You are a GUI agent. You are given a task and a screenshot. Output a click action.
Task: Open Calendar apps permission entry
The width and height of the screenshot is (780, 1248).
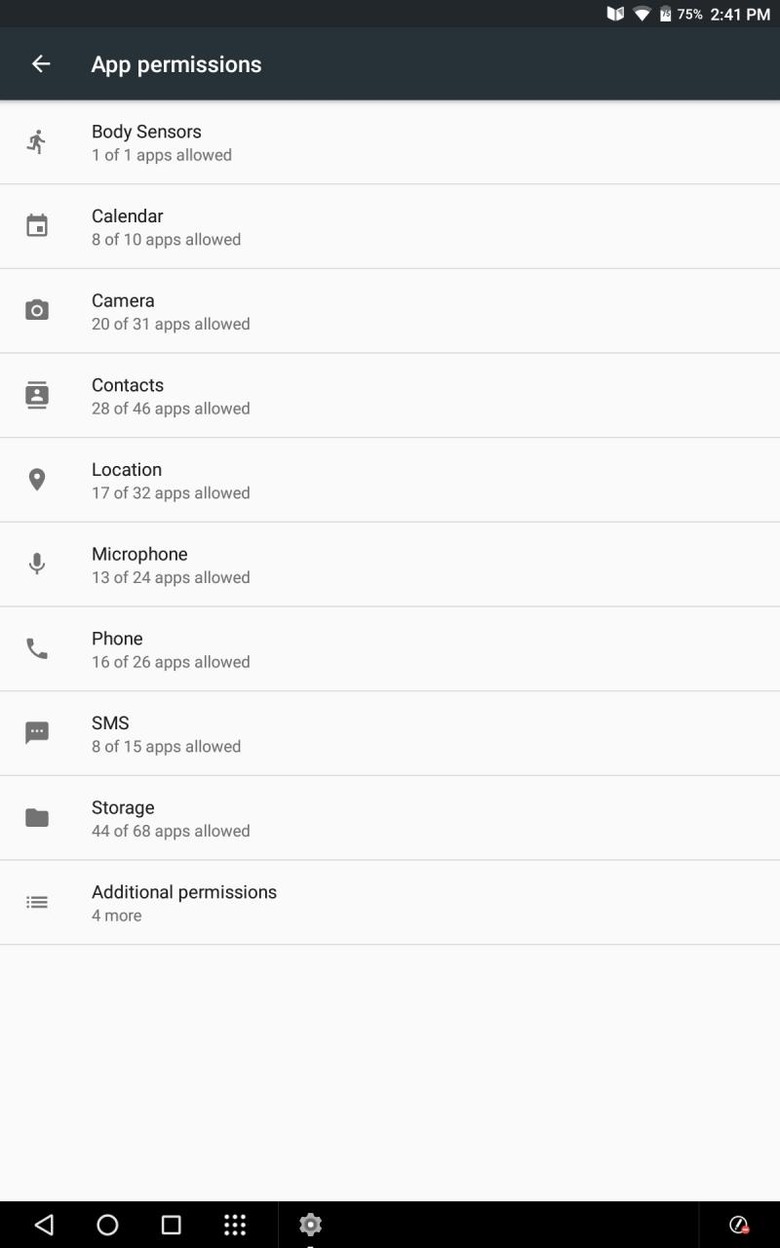pyautogui.click(x=166, y=227)
